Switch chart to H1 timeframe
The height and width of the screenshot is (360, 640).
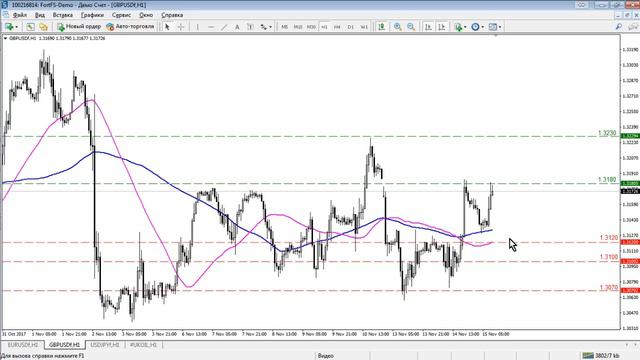324,27
